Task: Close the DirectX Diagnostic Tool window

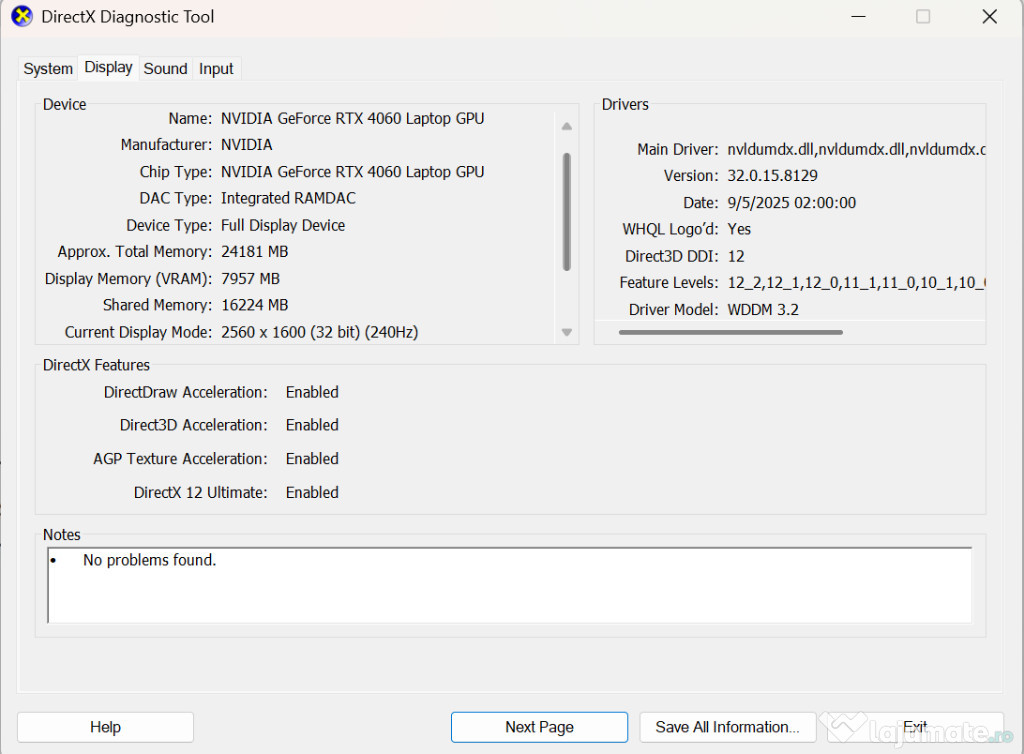Action: click(x=989, y=17)
